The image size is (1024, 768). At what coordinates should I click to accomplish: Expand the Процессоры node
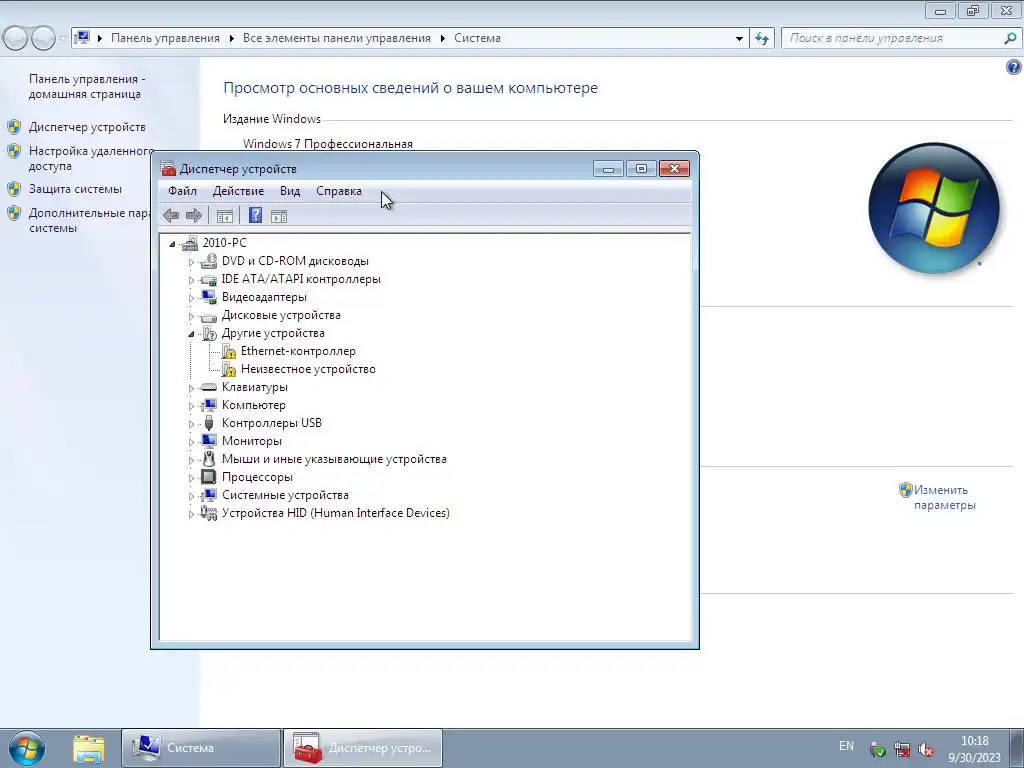(x=191, y=478)
